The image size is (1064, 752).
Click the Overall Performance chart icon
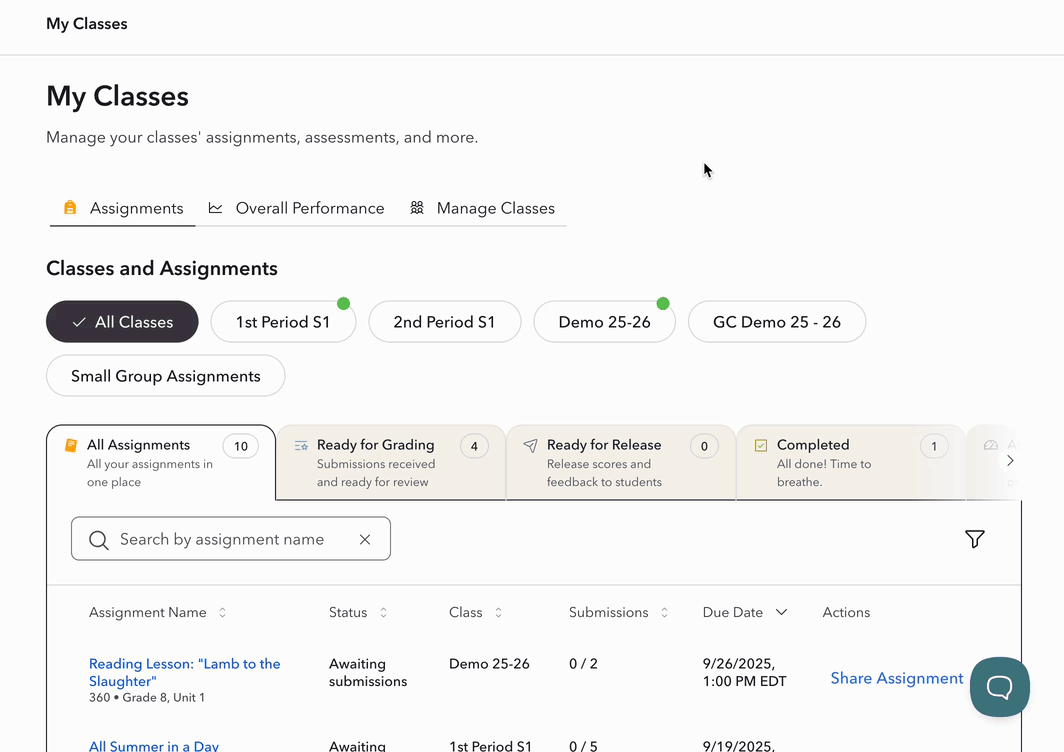[x=215, y=208]
